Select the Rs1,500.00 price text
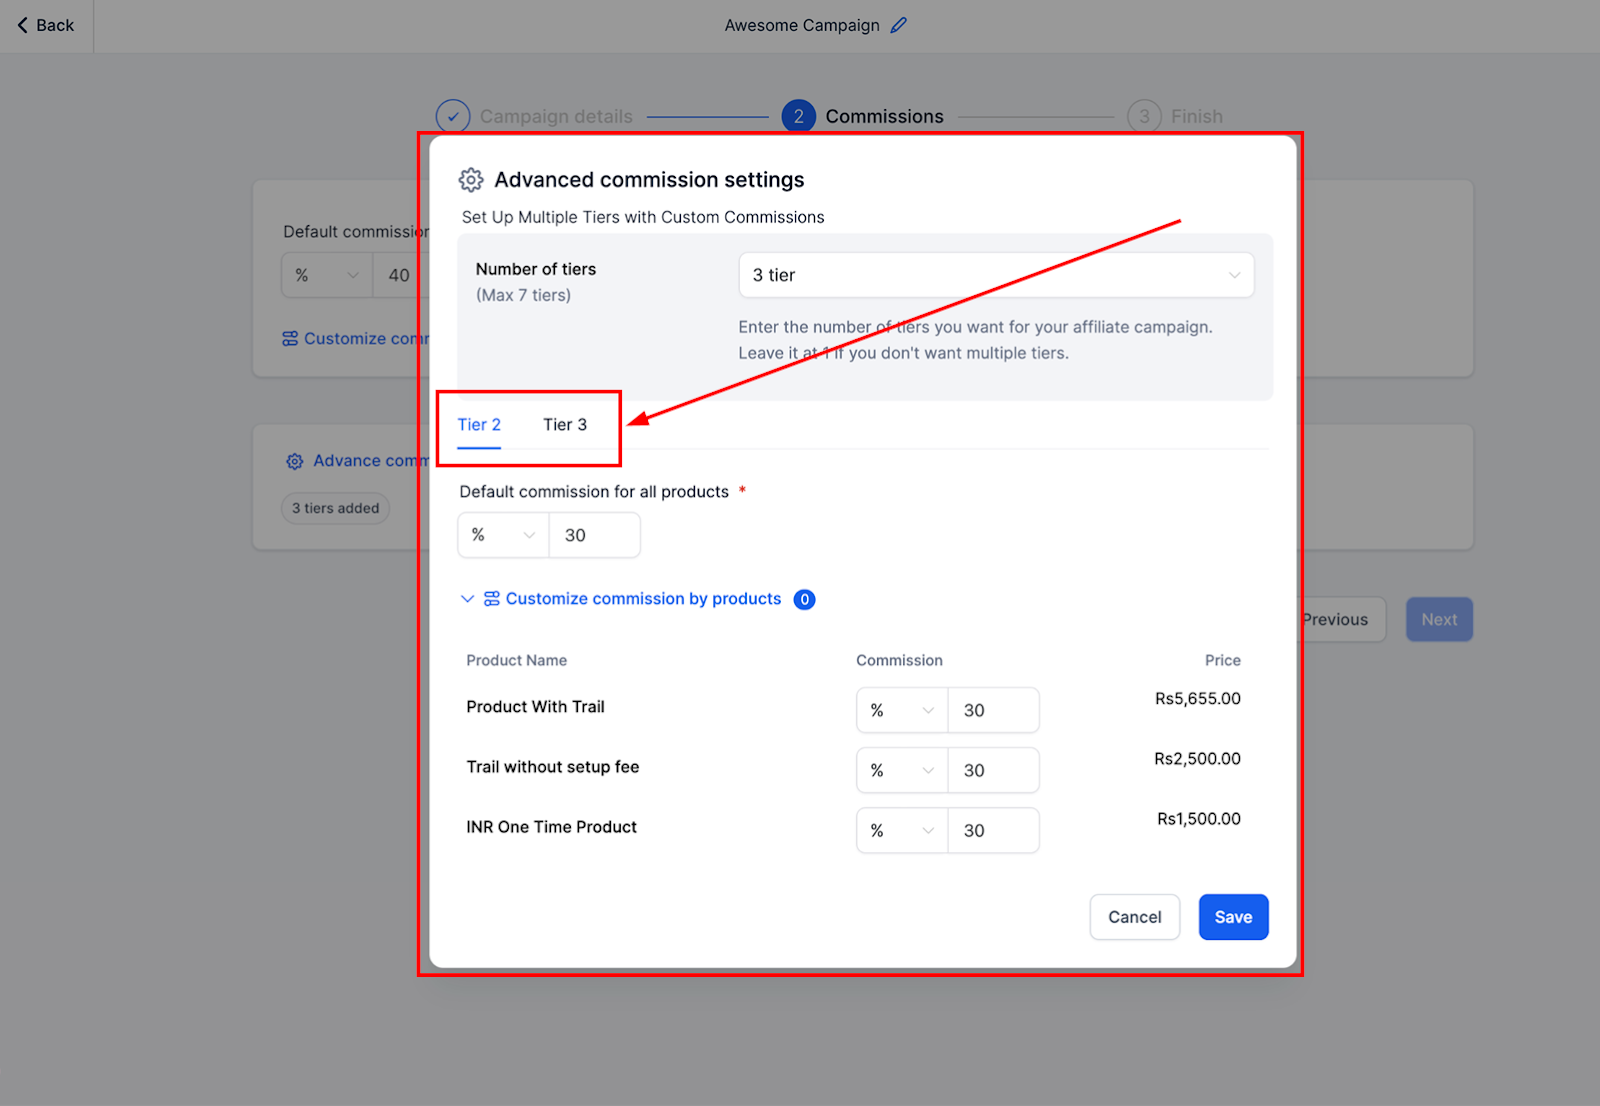The image size is (1600, 1106). [1199, 819]
